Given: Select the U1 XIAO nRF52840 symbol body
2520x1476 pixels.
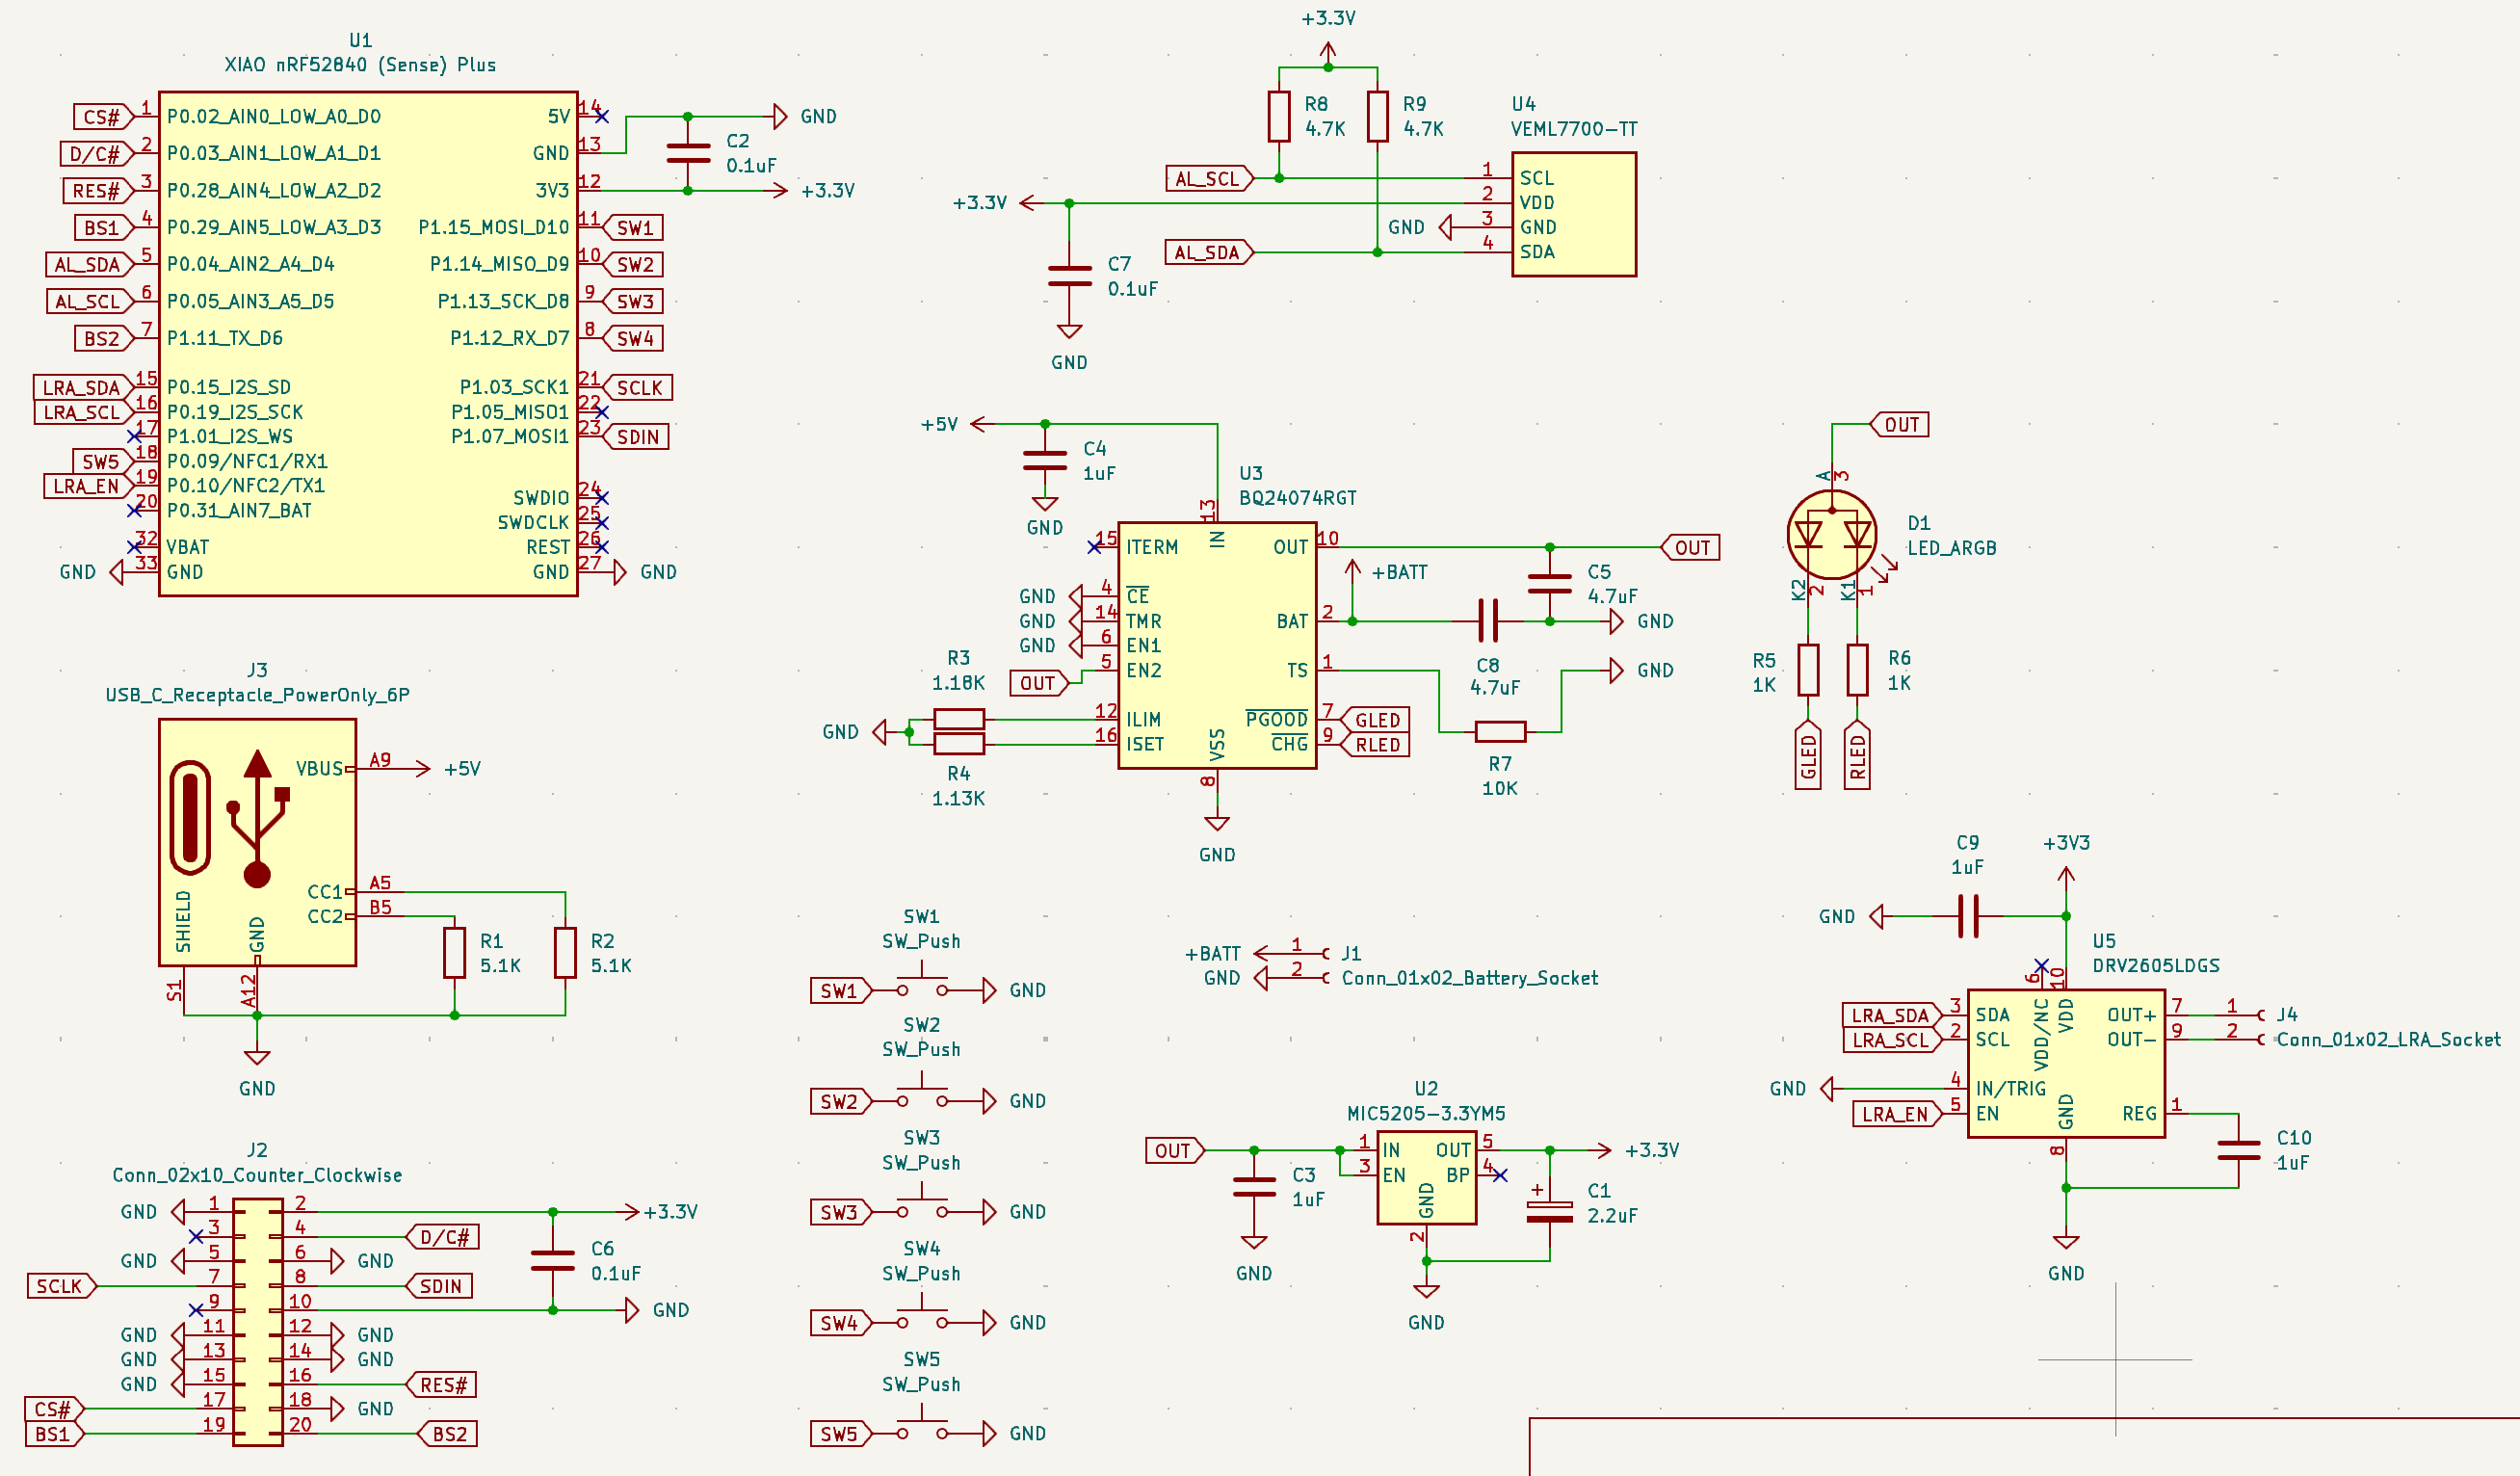Looking at the screenshot, I should click(x=368, y=344).
